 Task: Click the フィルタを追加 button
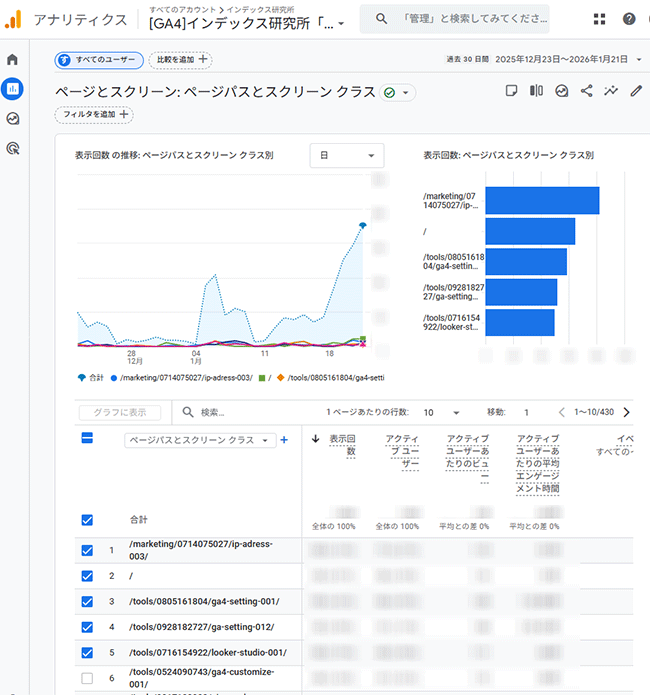click(x=95, y=115)
